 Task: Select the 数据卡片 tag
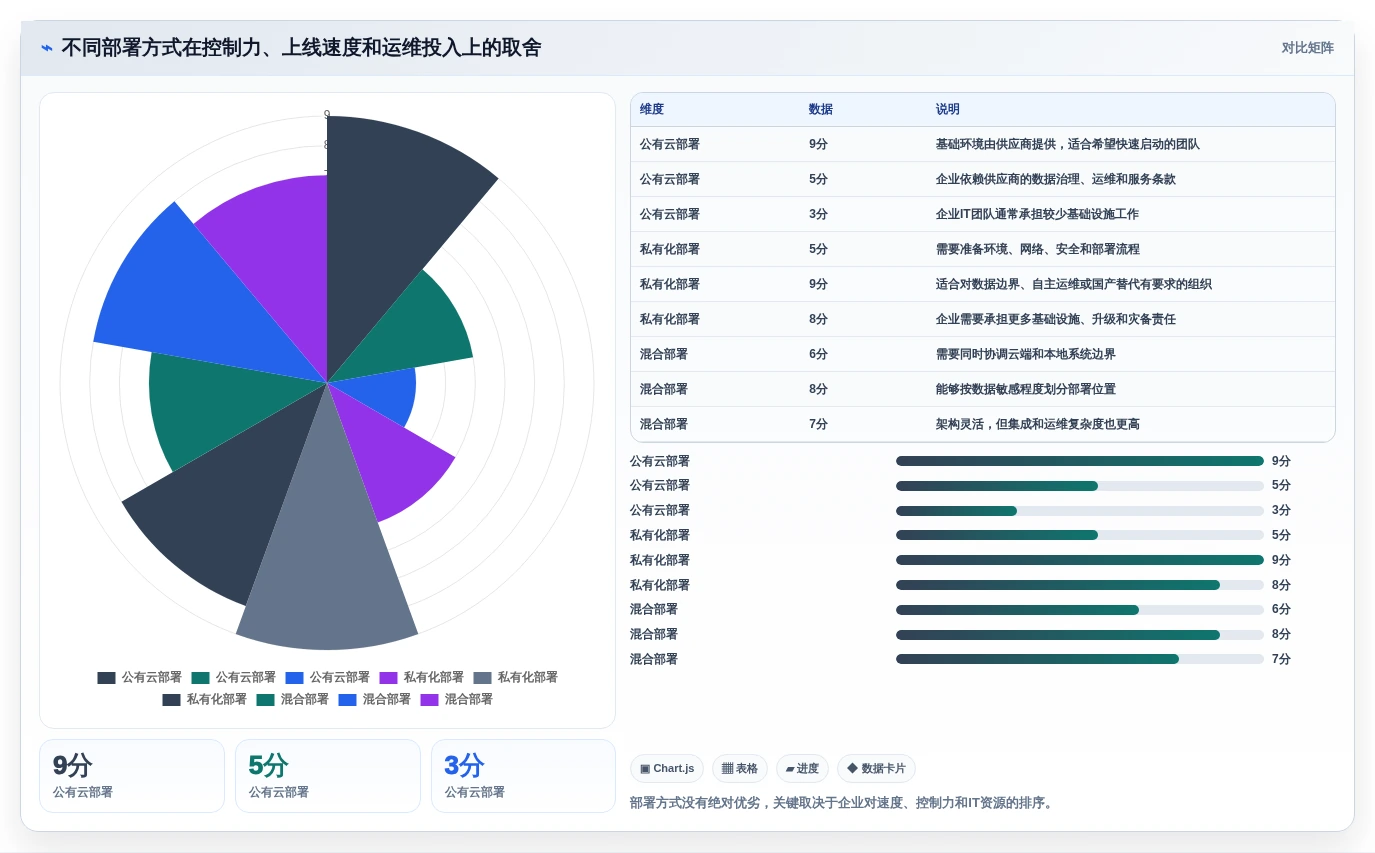[x=876, y=769]
